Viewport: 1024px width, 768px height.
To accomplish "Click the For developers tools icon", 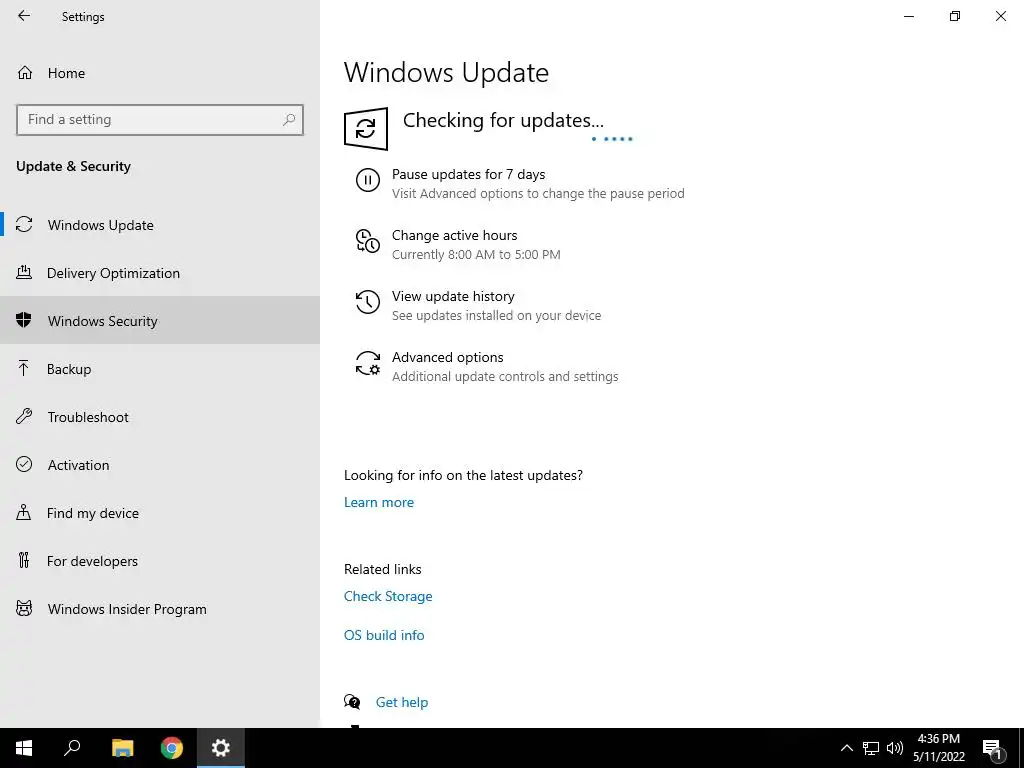I will [x=24, y=560].
